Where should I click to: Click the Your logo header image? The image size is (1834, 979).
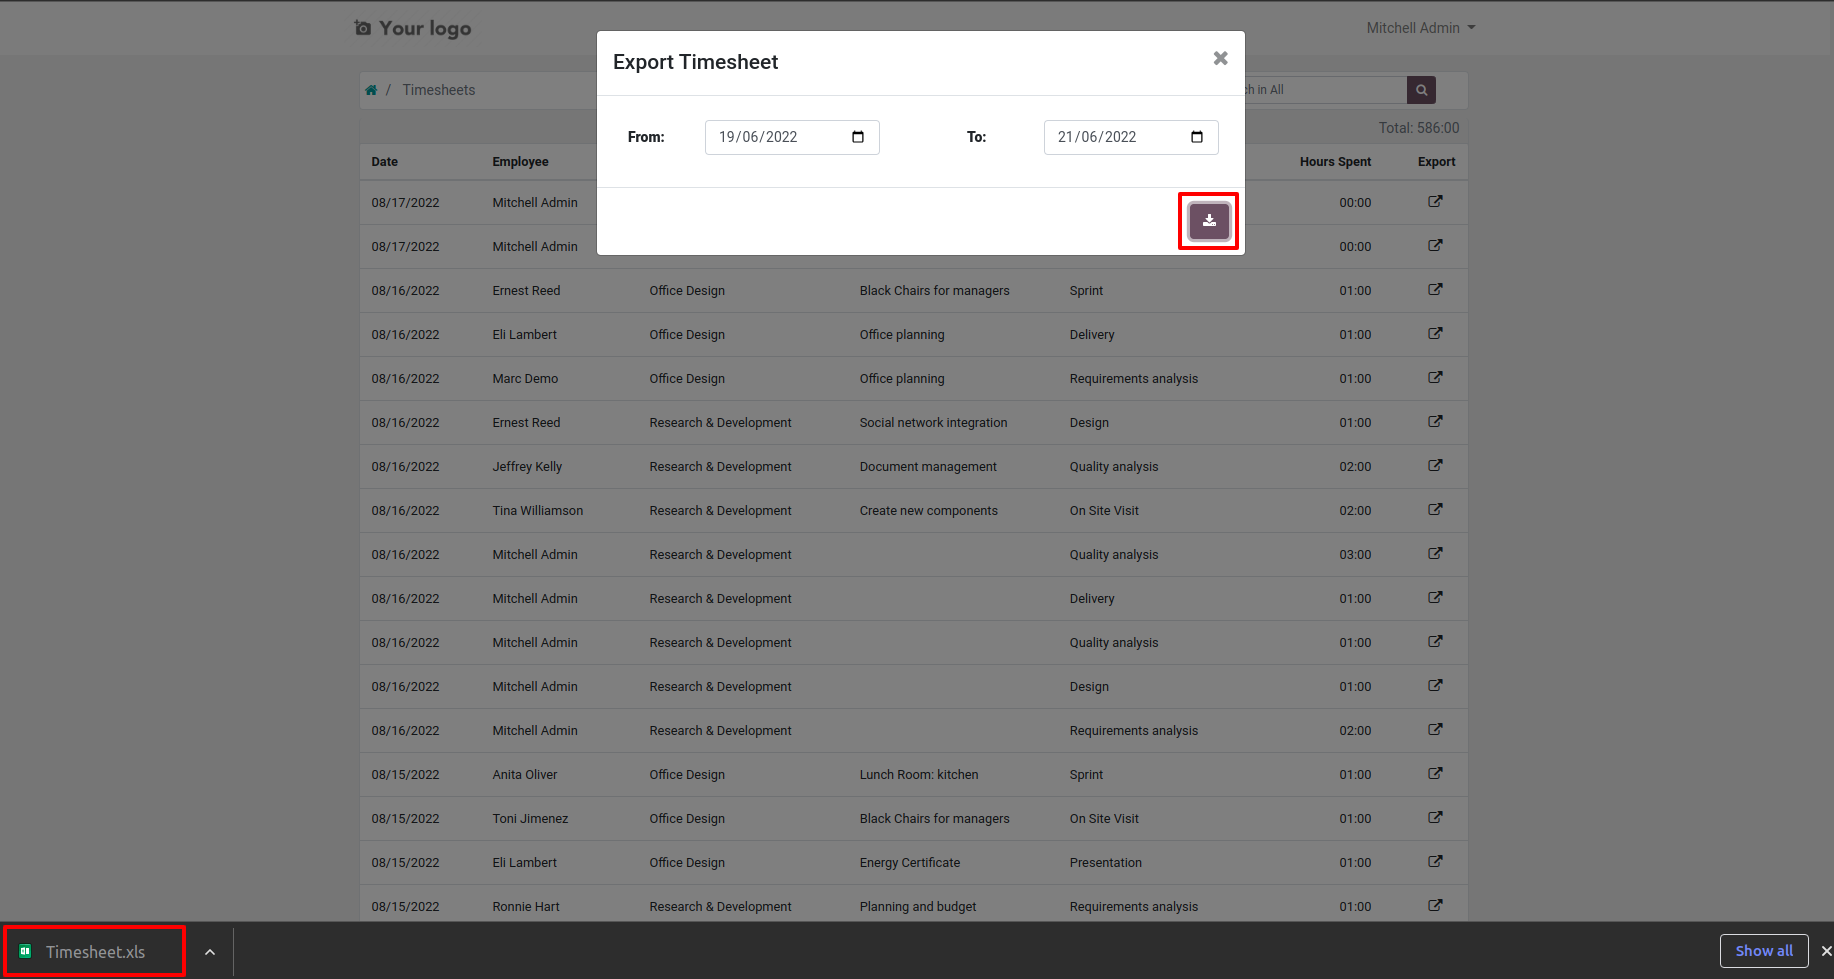pos(413,28)
